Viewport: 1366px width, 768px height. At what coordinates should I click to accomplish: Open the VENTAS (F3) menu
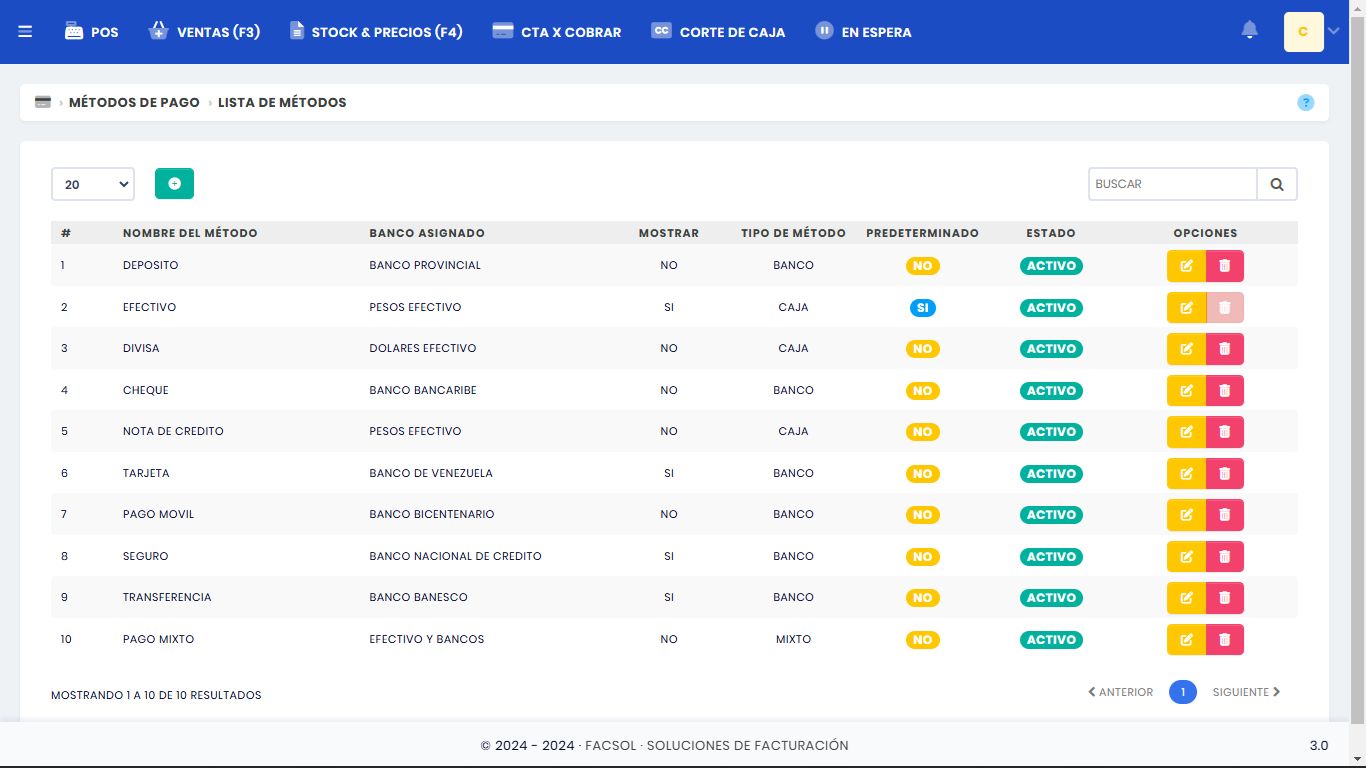205,32
